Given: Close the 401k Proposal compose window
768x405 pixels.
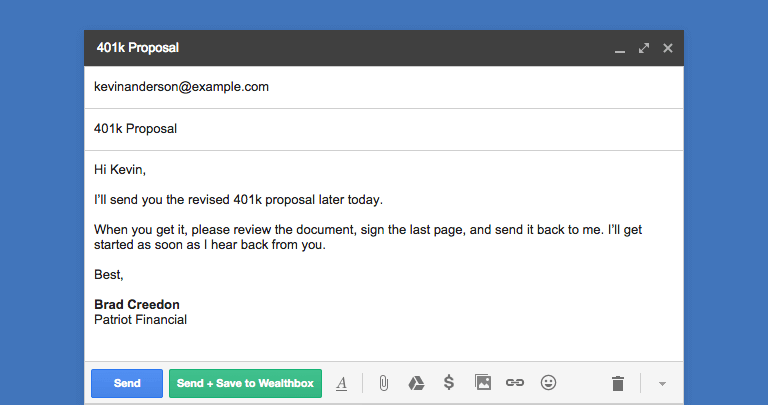Looking at the screenshot, I should (668, 48).
